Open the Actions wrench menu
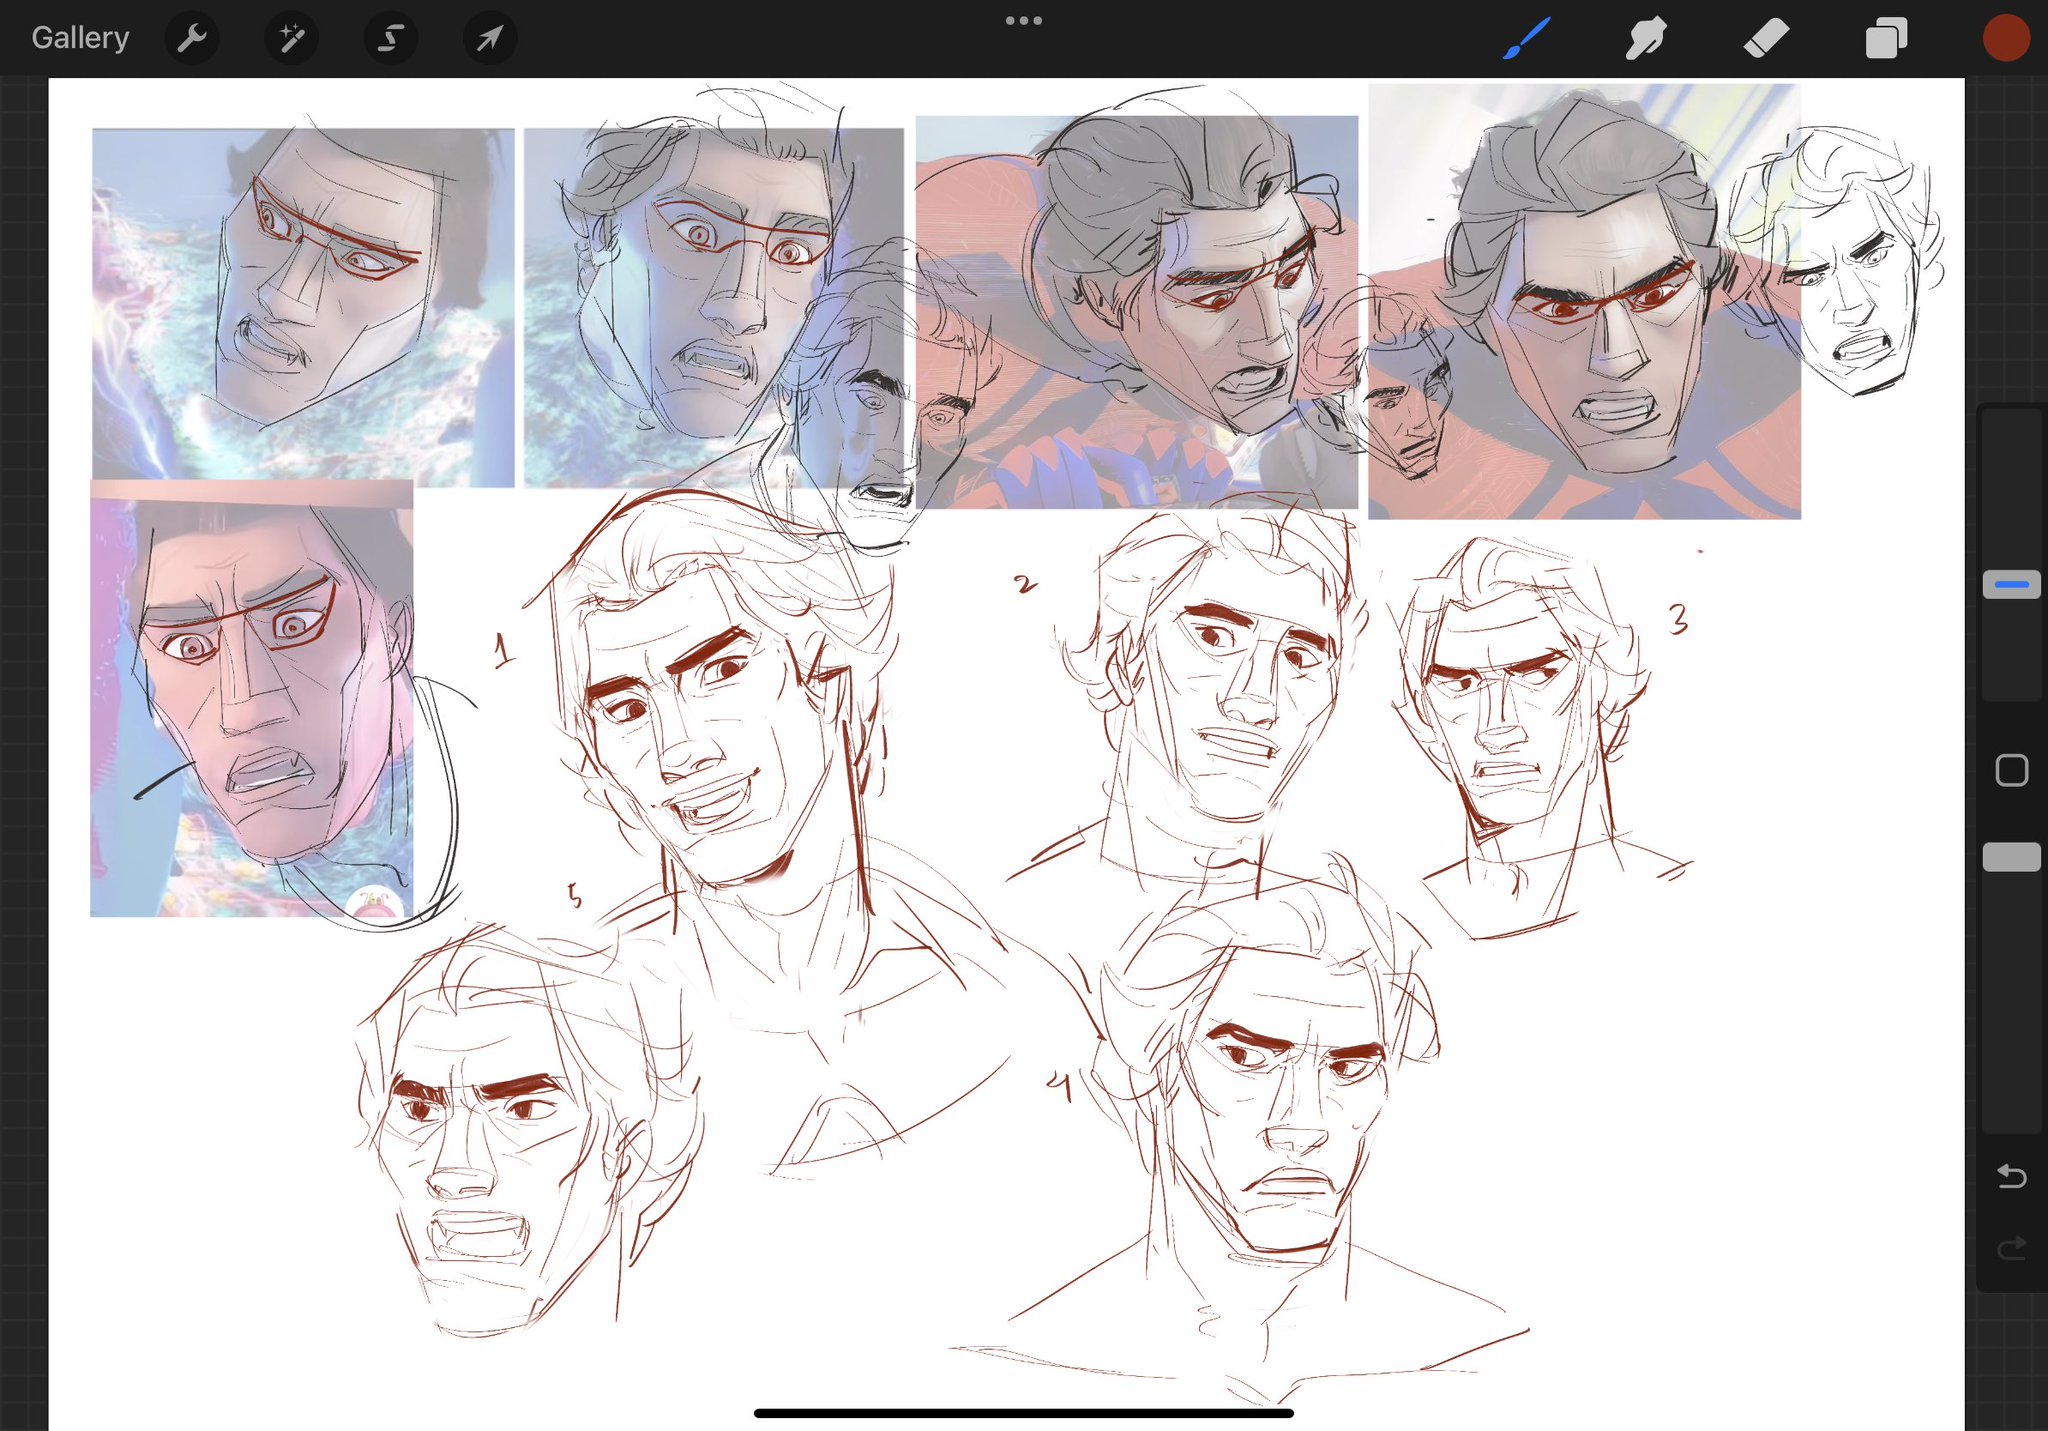 coord(191,39)
